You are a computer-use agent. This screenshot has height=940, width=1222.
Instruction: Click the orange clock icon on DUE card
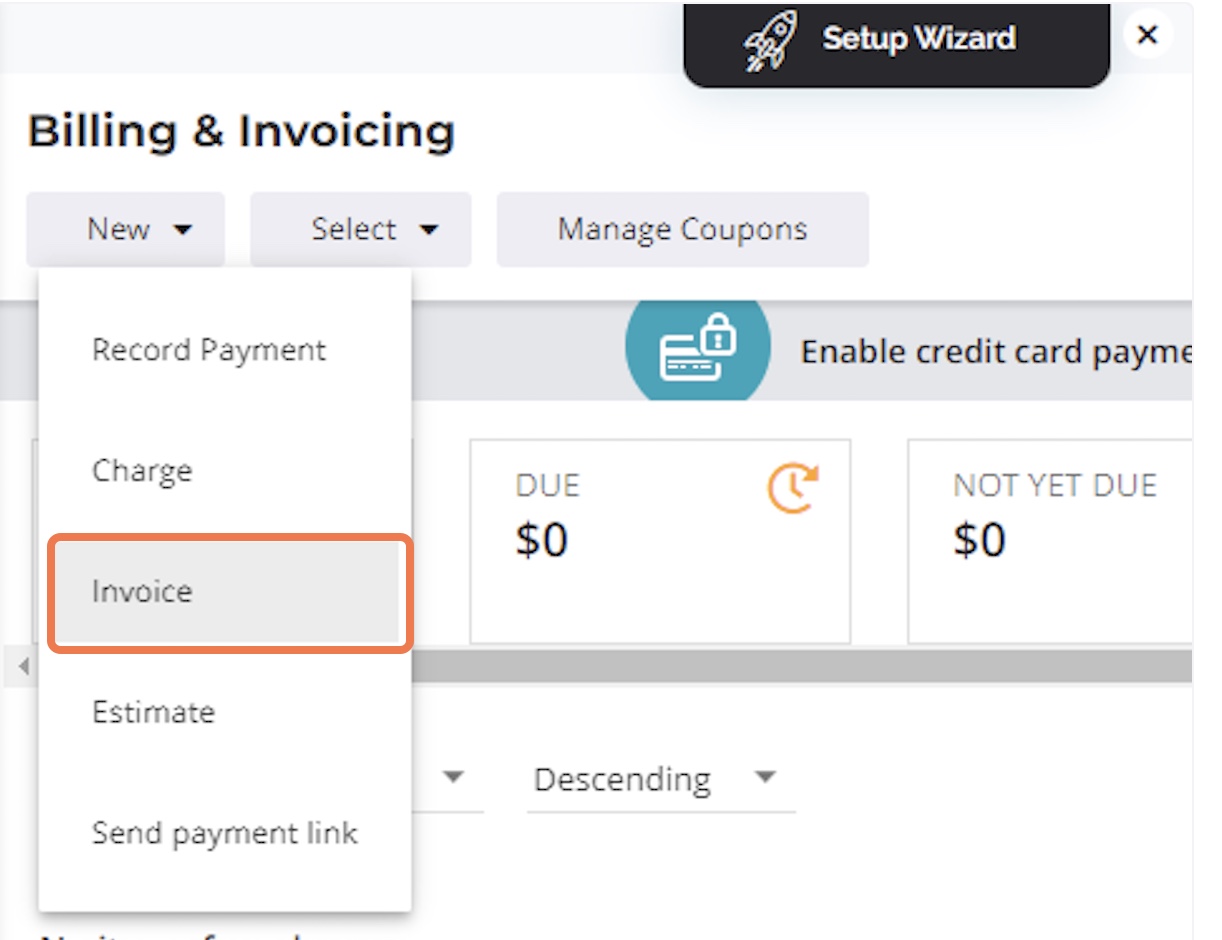793,489
